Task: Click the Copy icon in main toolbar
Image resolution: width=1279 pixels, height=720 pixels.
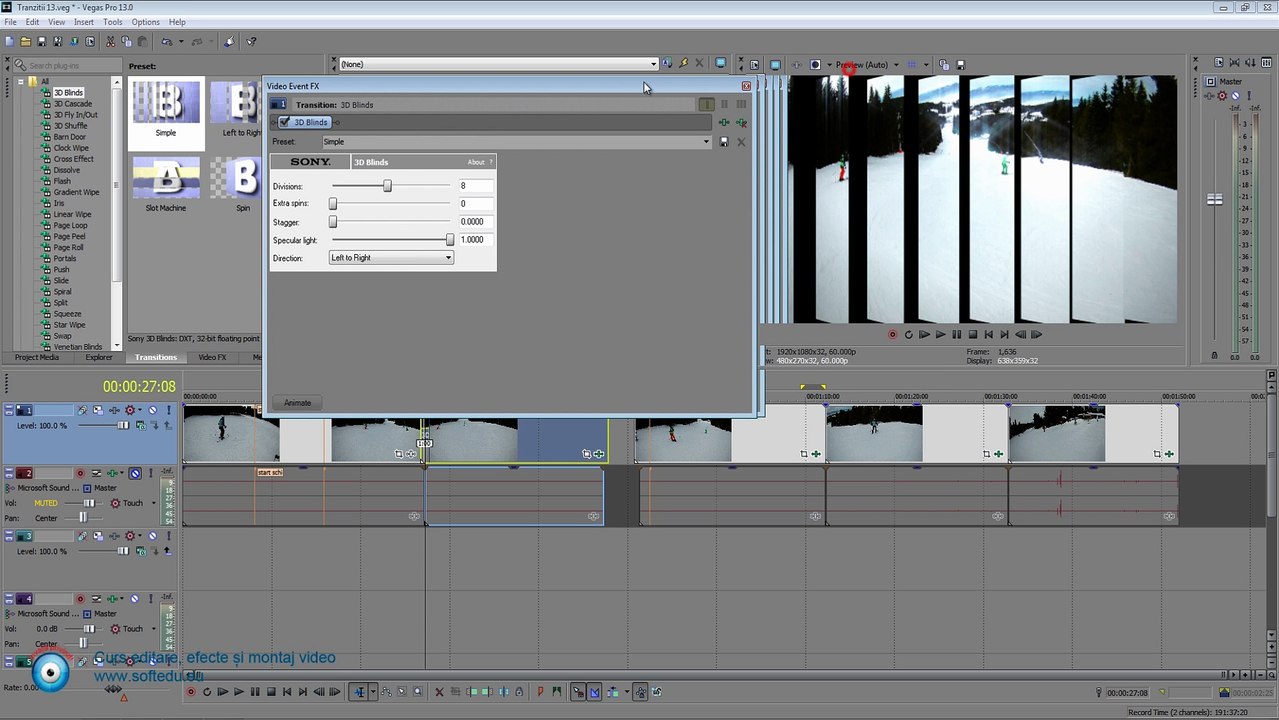Action: tap(126, 41)
